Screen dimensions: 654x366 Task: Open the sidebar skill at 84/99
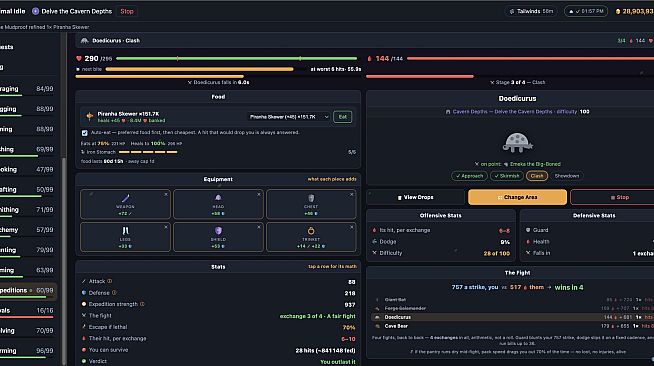pyautogui.click(x=27, y=89)
